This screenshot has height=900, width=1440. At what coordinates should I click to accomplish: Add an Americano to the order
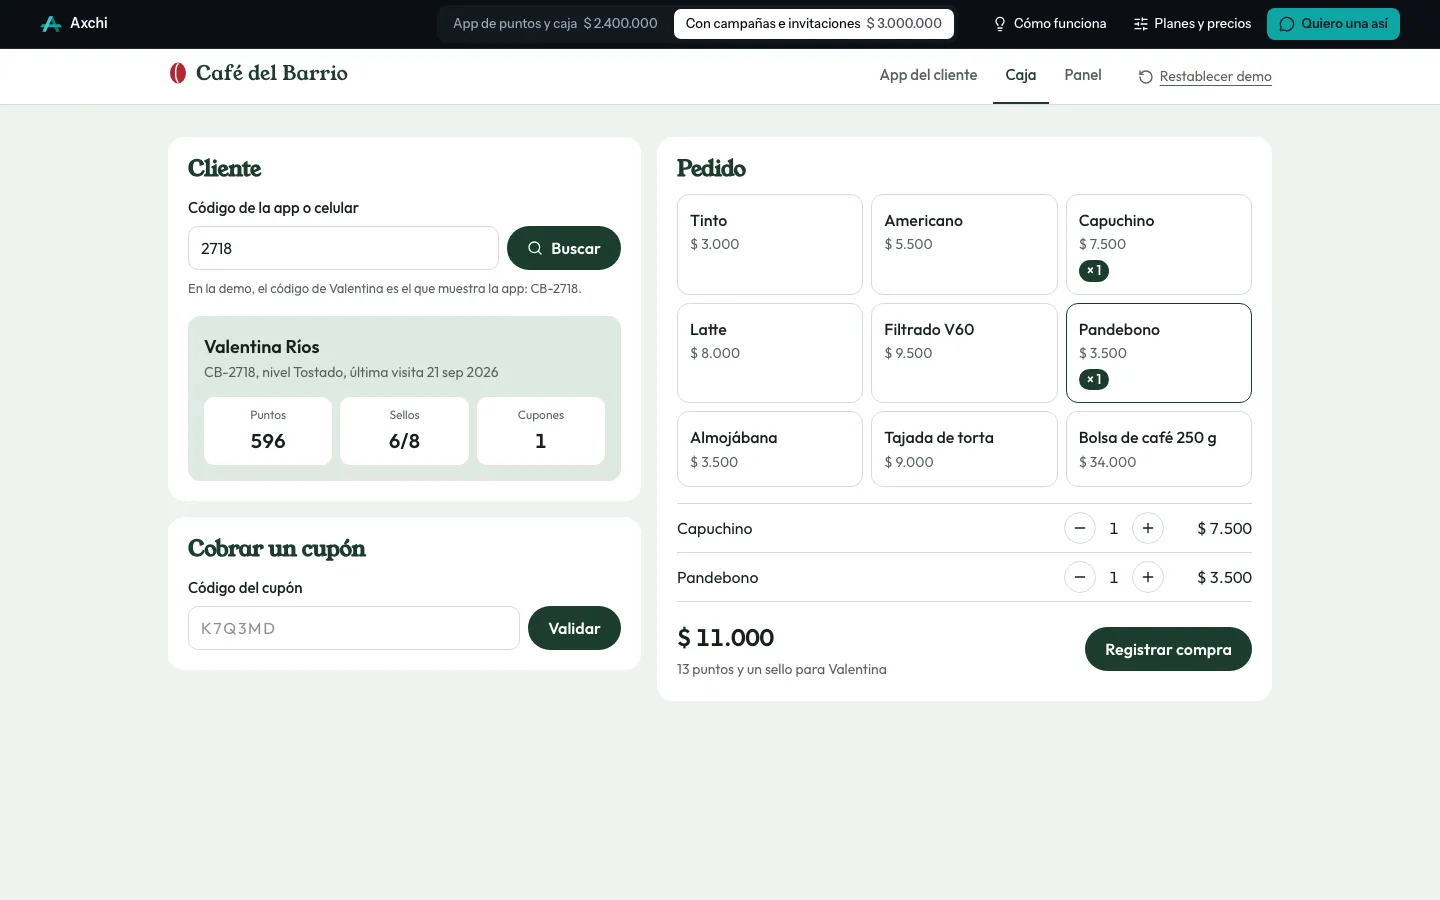click(x=964, y=244)
